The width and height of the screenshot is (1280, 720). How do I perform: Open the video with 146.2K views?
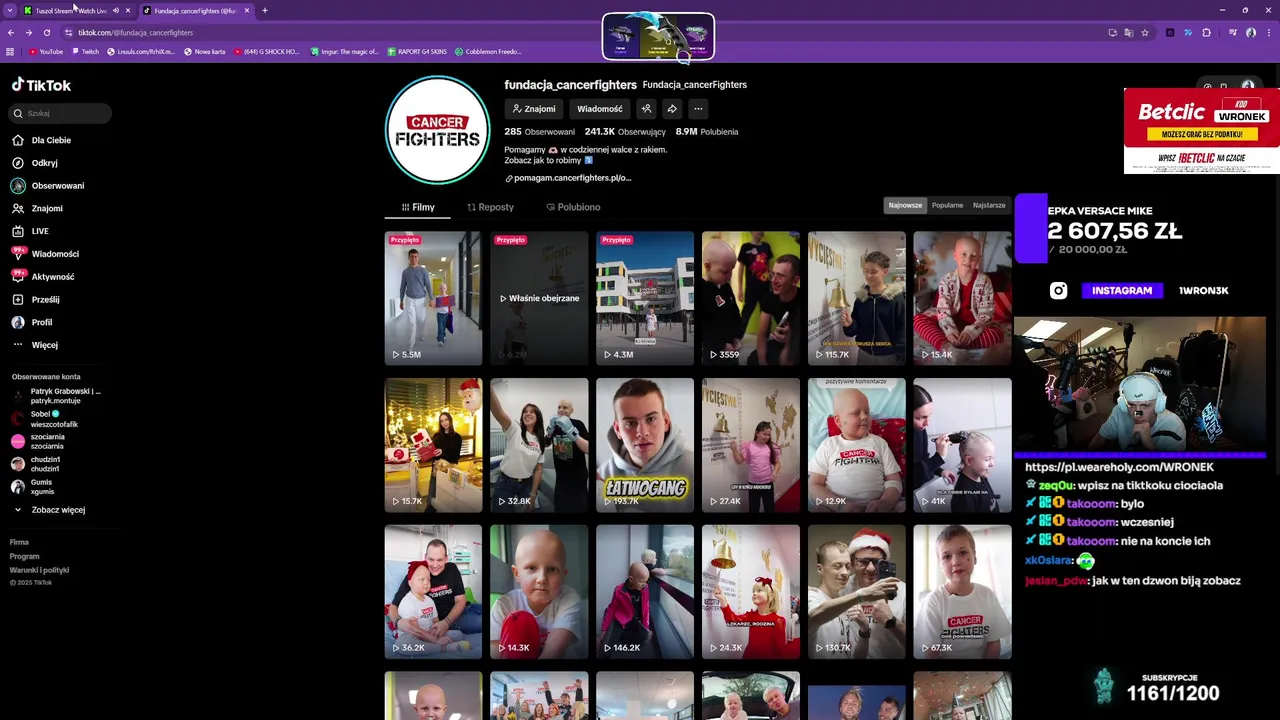(645, 591)
